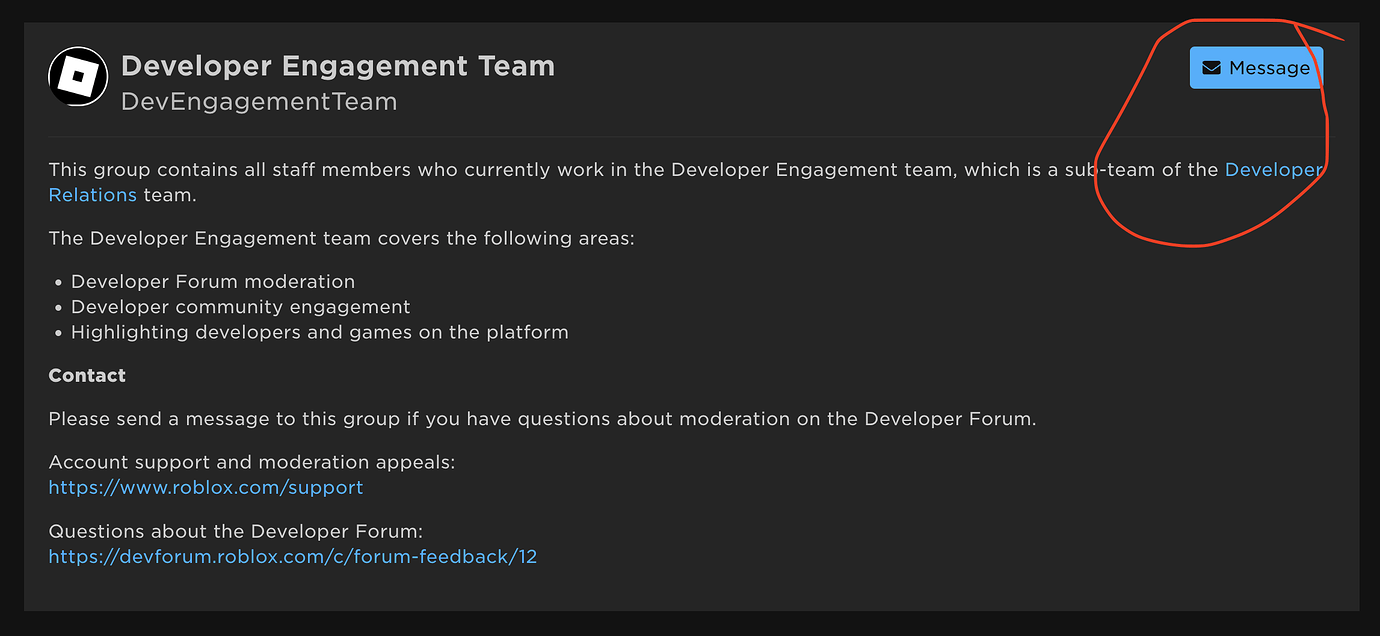Select the Developer Engagement Team title
1380x636 pixels.
tap(338, 66)
